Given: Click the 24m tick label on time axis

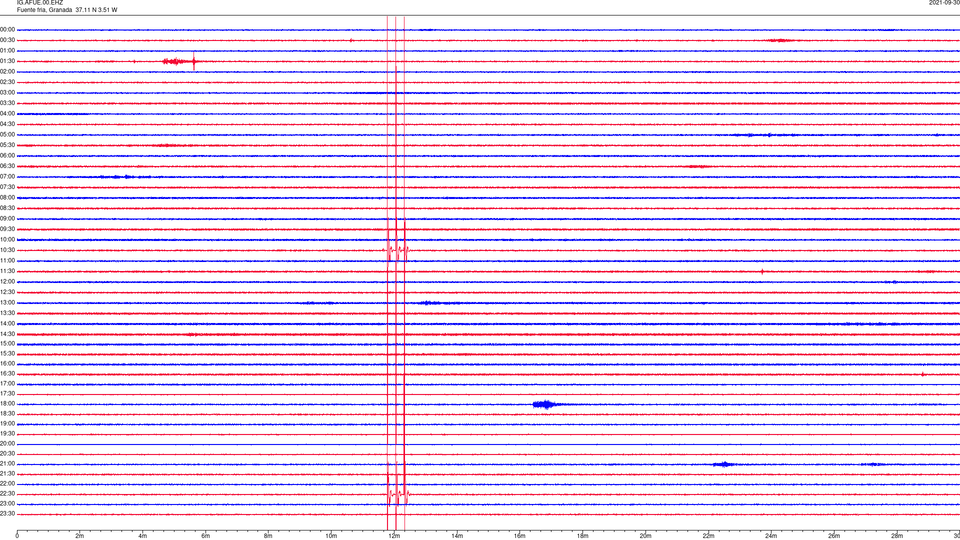Looking at the screenshot, I should (771, 536).
